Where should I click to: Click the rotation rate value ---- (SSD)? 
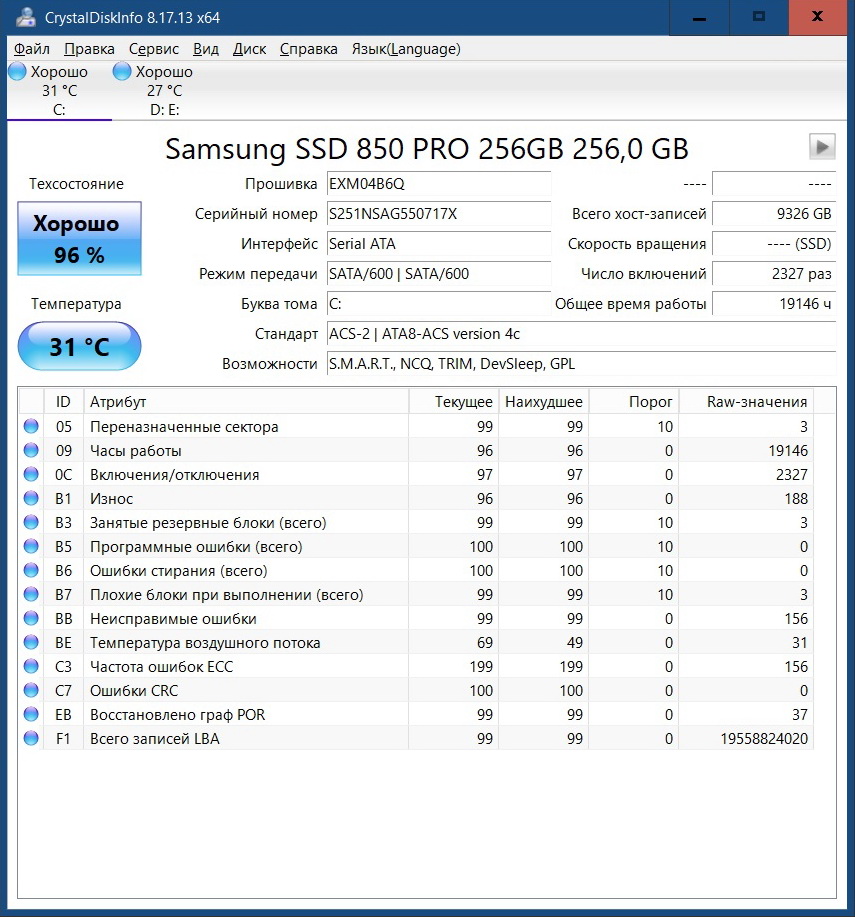pos(774,244)
